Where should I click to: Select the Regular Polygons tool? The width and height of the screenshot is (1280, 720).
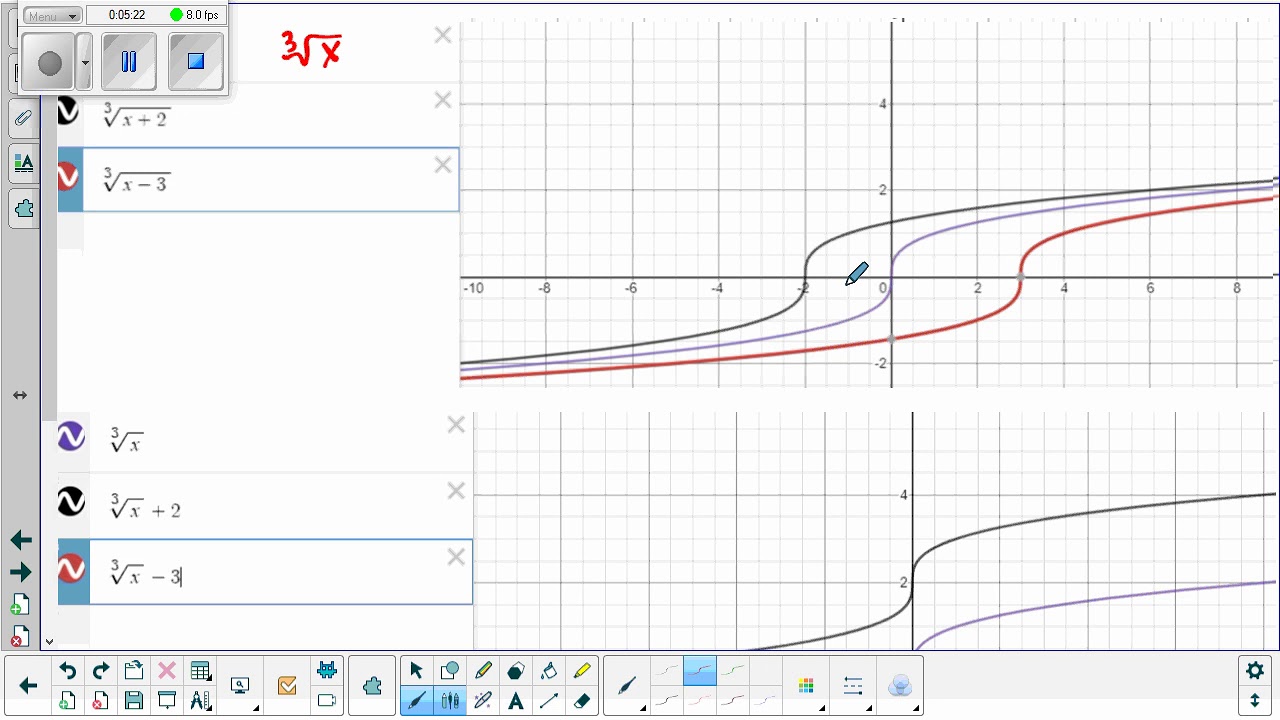516,671
